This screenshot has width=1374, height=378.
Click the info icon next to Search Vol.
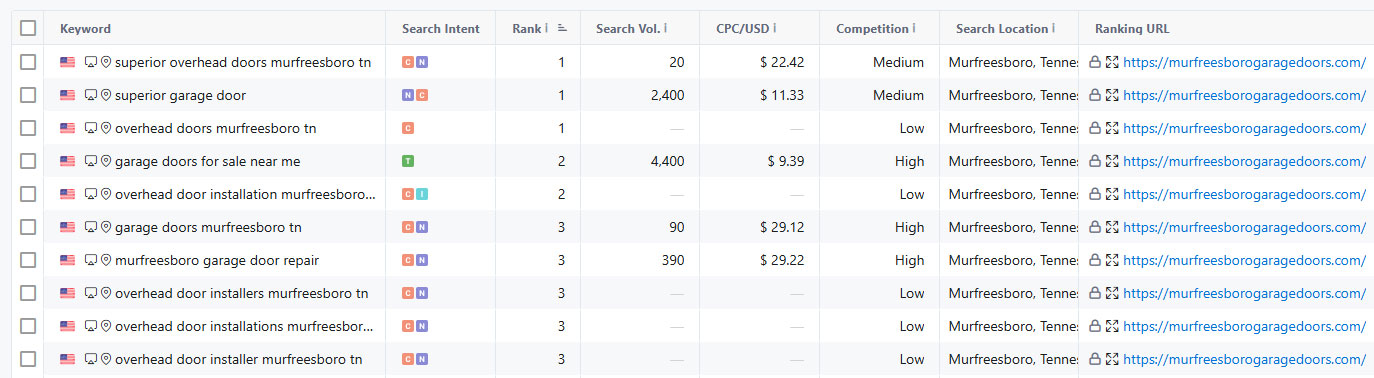[x=665, y=28]
